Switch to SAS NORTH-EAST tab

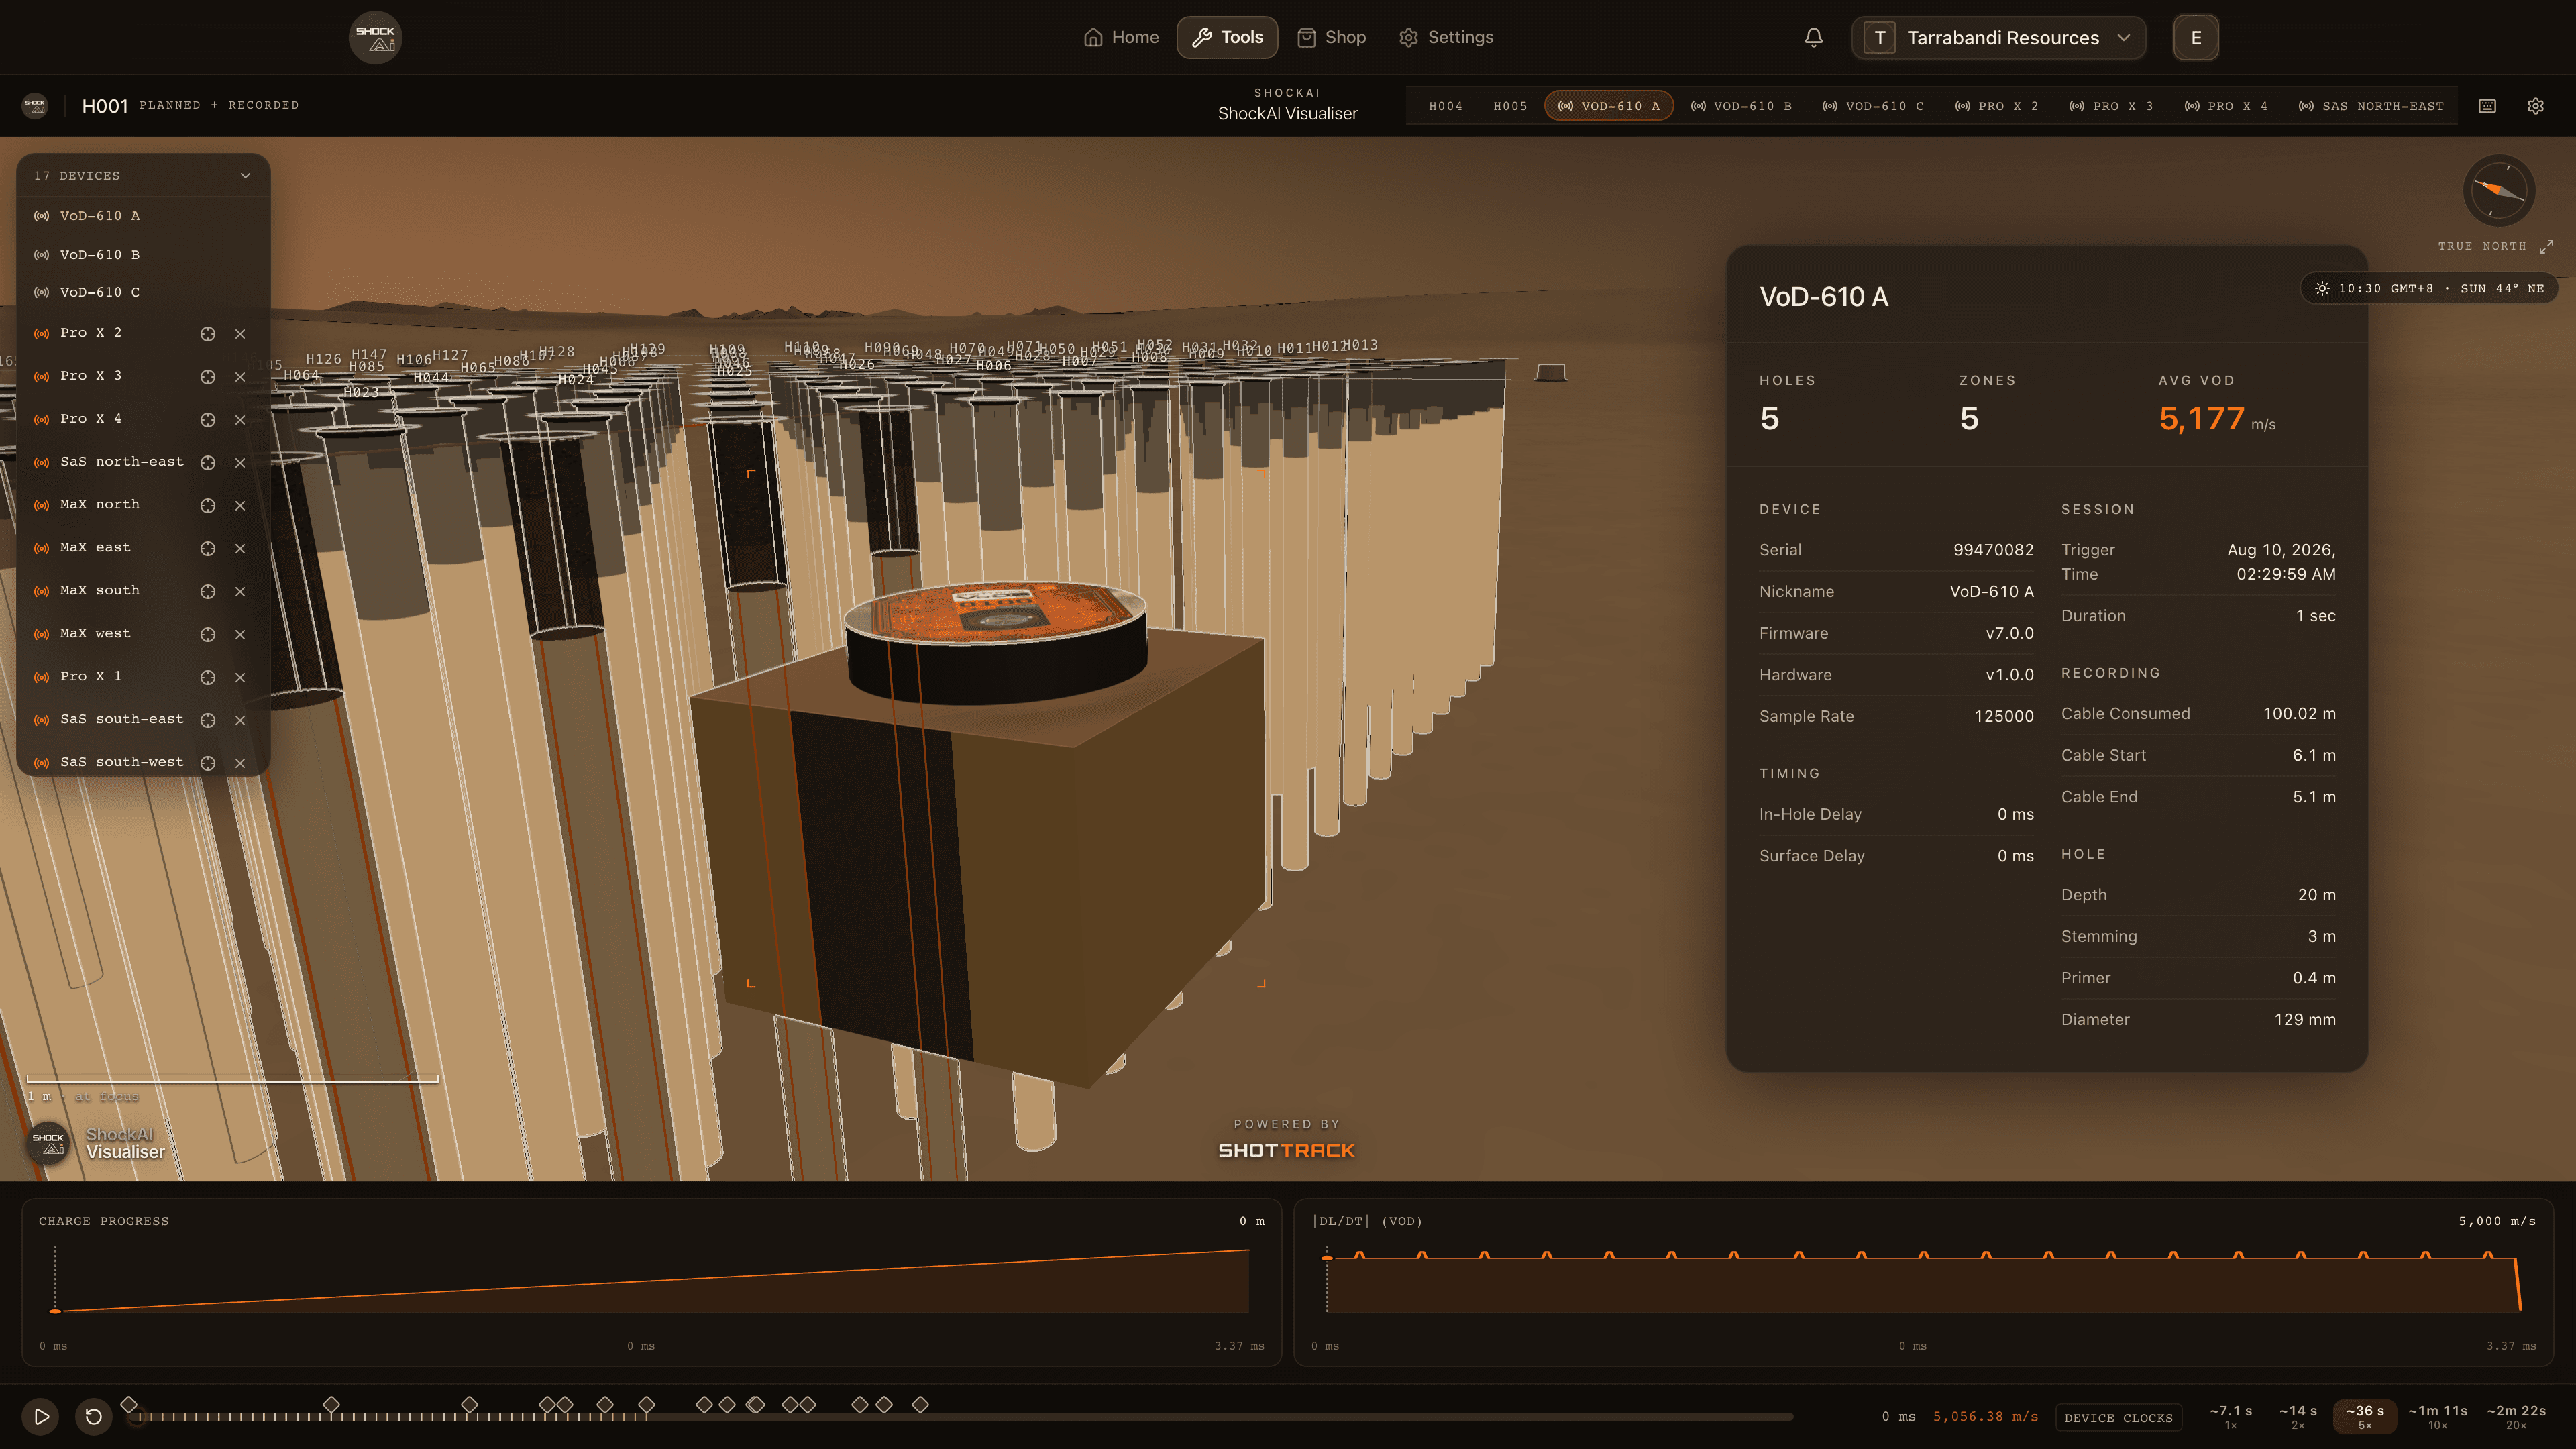2370,106
